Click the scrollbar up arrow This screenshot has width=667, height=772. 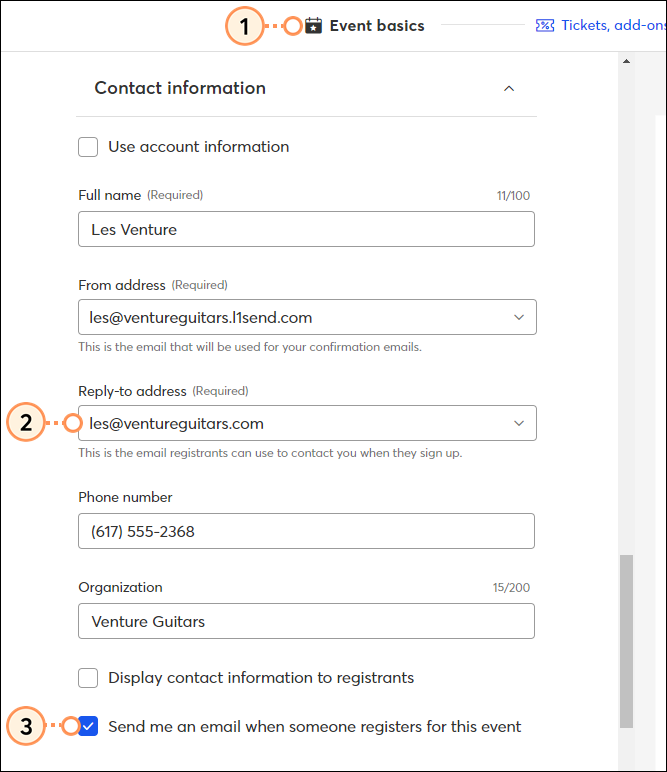pyautogui.click(x=626, y=62)
